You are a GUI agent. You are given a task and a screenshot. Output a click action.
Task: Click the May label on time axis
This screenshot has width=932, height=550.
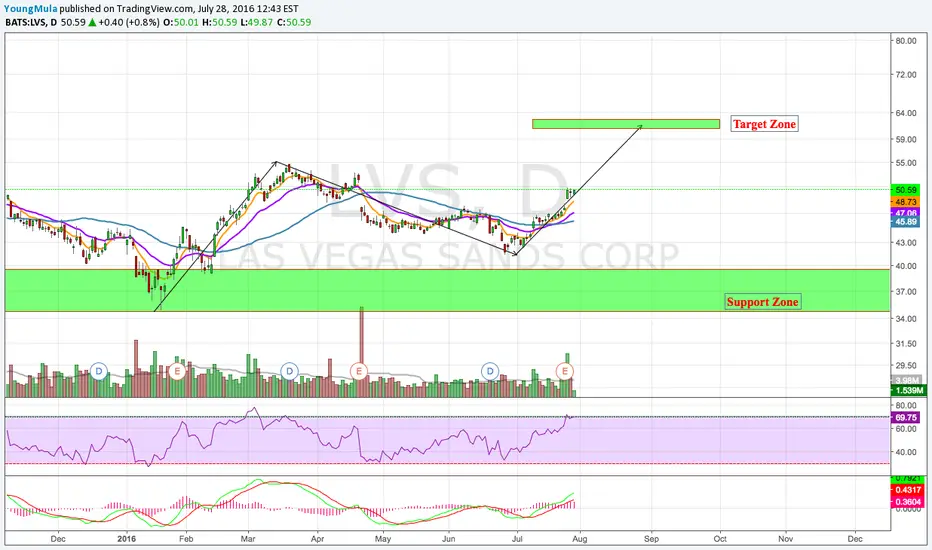point(383,539)
